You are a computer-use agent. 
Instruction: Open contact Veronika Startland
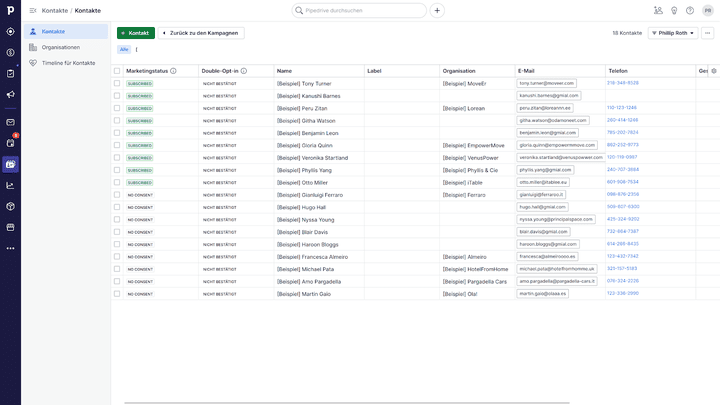(312, 158)
